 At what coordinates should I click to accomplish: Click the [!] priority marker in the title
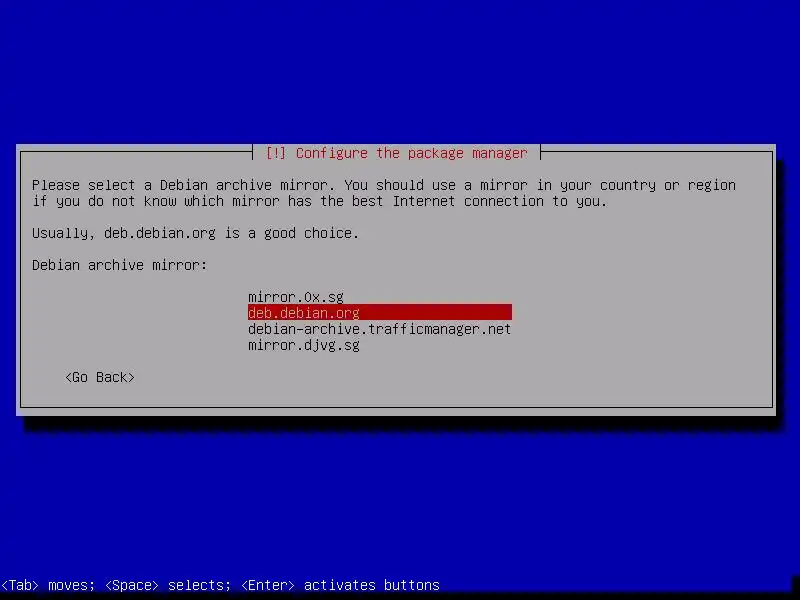tap(276, 153)
